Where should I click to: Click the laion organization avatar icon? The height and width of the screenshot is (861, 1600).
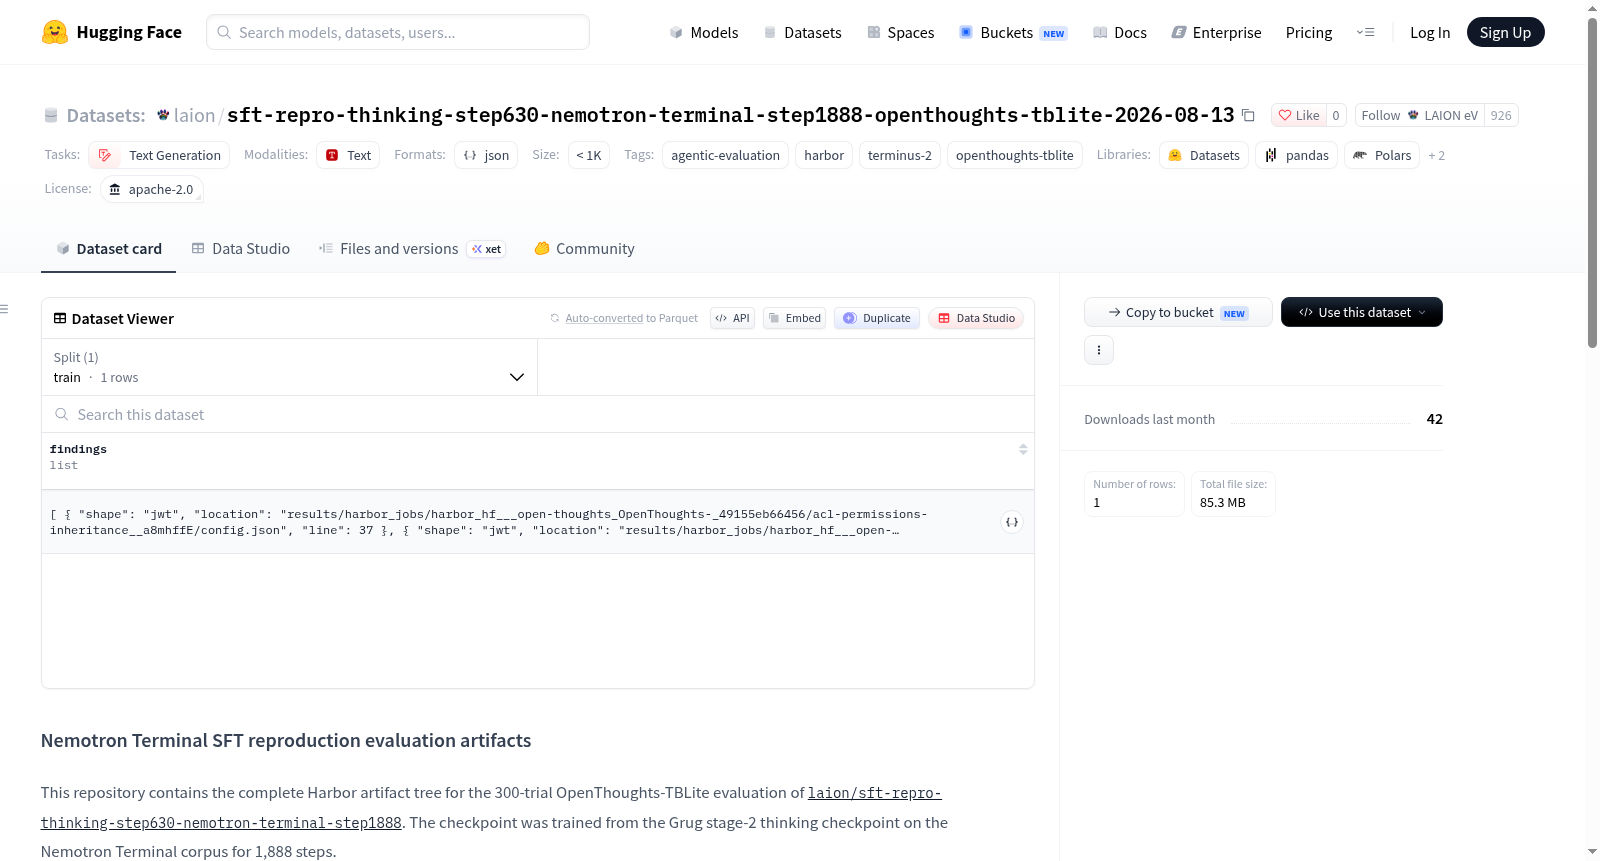click(163, 115)
